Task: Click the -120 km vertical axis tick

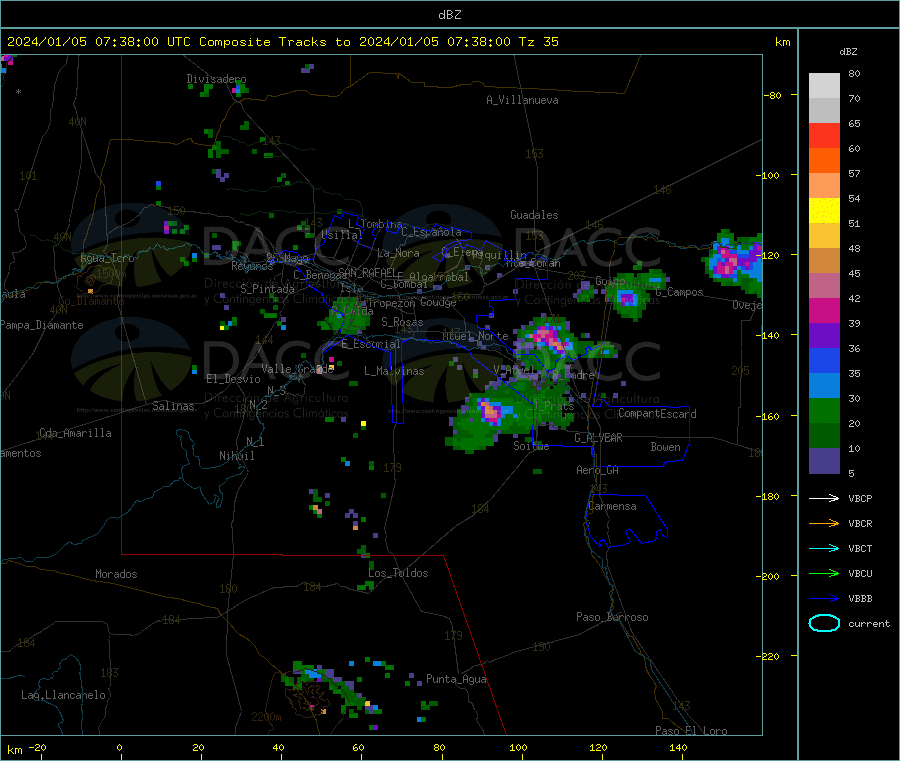Action: tap(769, 255)
